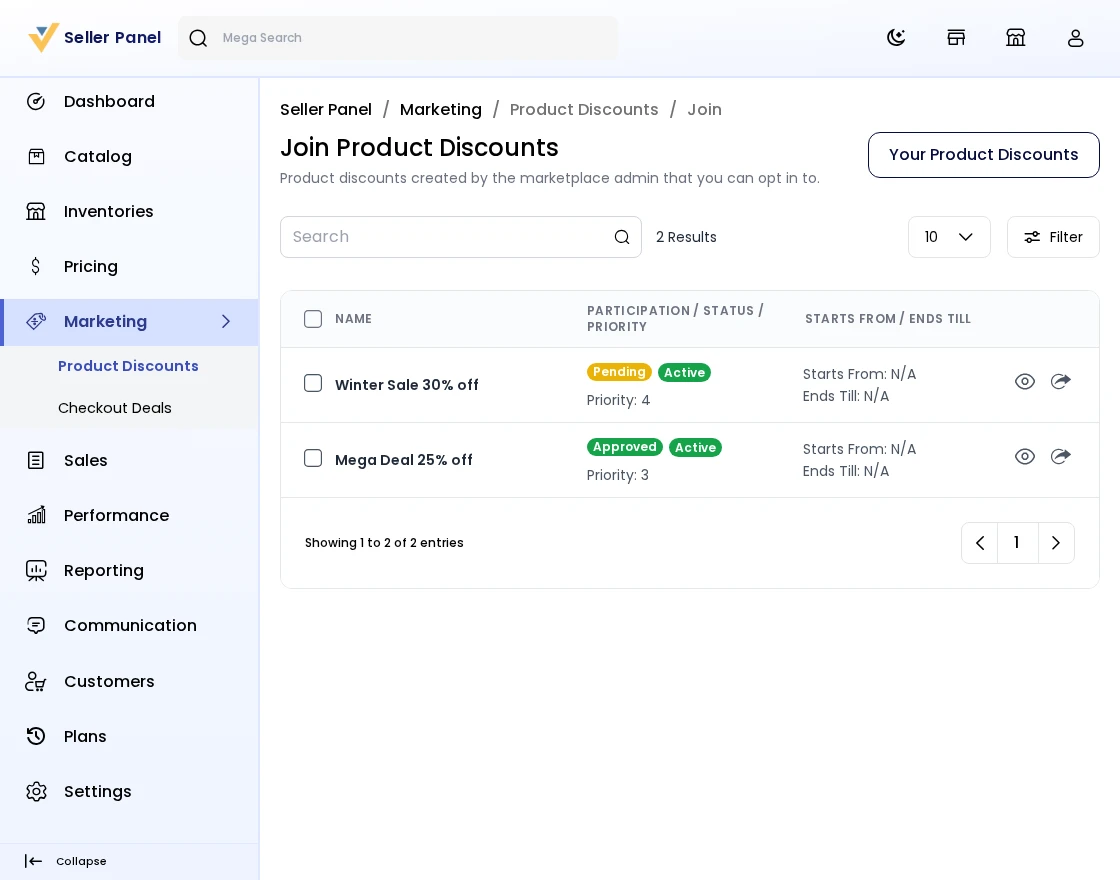Click Product Discounts breadcrumb link
The width and height of the screenshot is (1120, 880).
click(x=584, y=109)
